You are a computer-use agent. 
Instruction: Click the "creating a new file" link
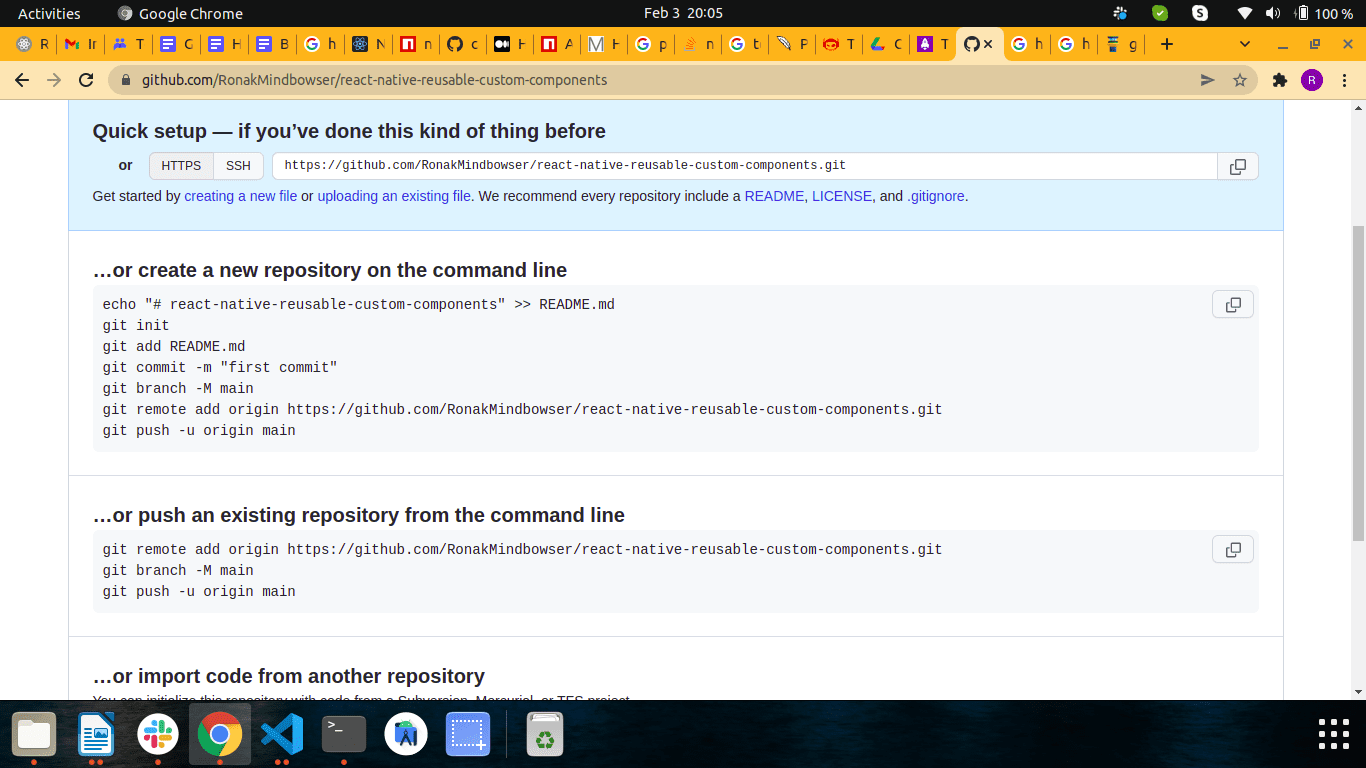(240, 196)
